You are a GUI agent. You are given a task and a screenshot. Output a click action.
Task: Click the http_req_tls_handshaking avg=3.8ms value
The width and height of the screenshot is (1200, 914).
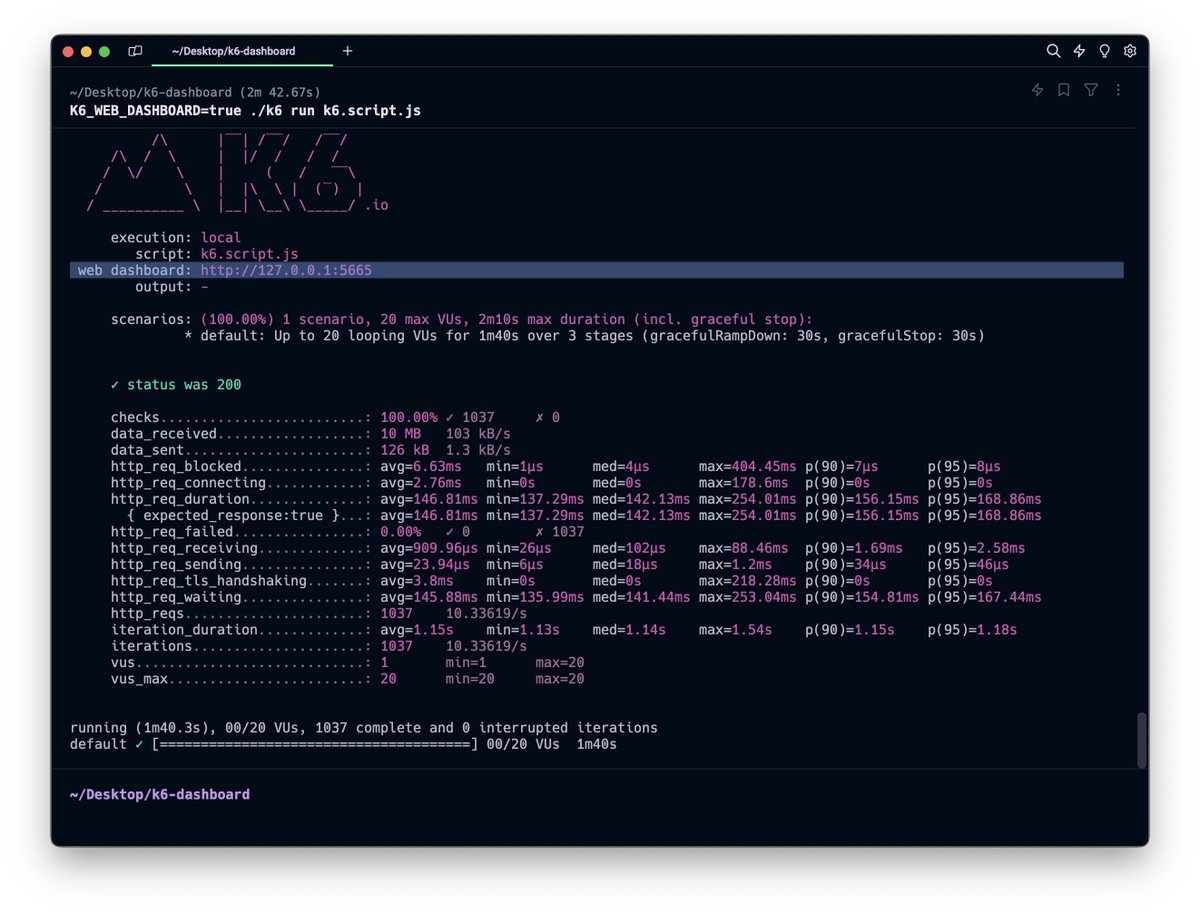[417, 581]
